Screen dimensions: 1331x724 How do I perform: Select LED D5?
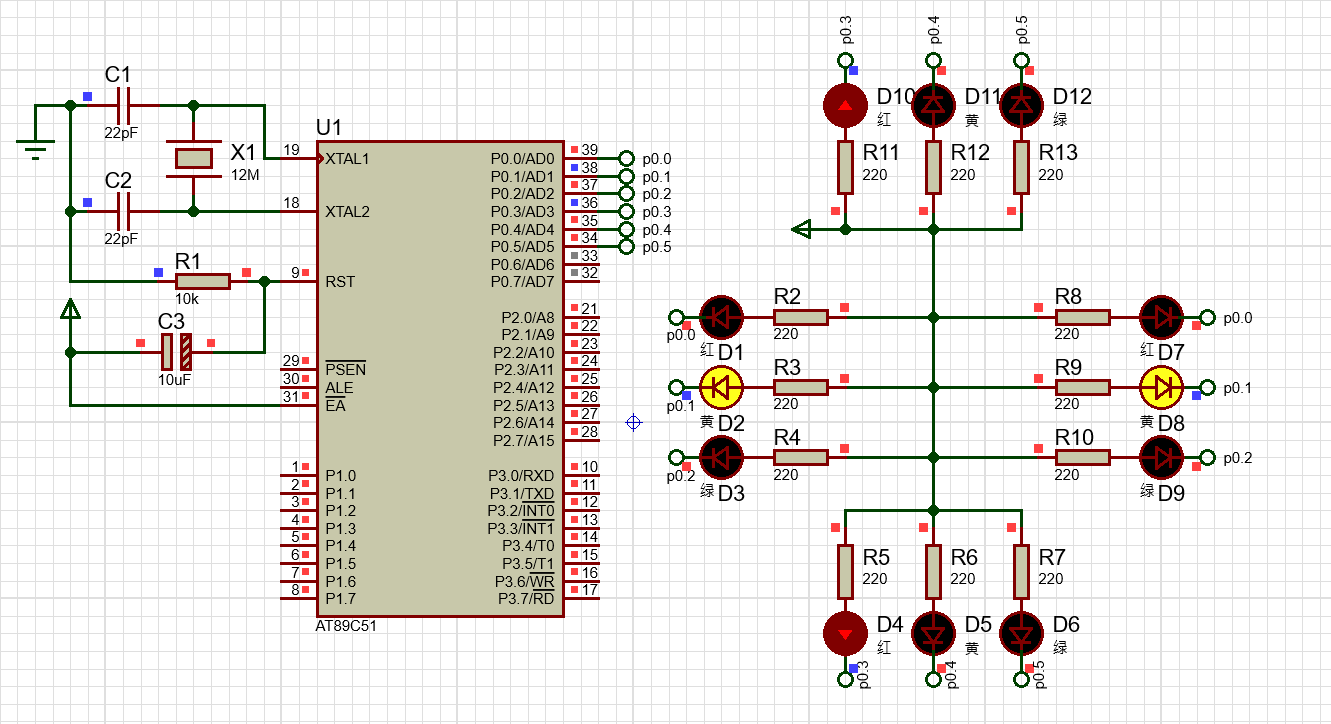(x=934, y=633)
